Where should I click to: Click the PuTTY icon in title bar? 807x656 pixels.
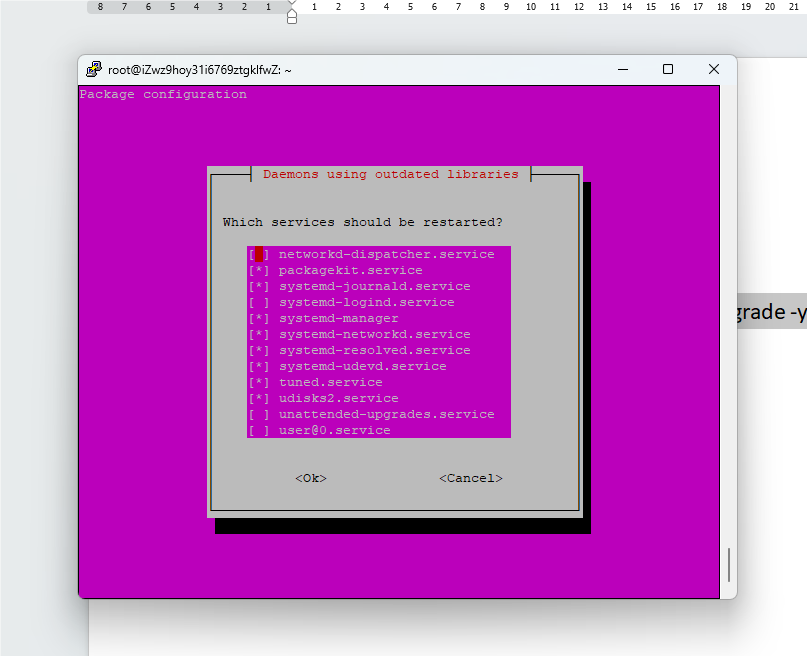tap(94, 69)
